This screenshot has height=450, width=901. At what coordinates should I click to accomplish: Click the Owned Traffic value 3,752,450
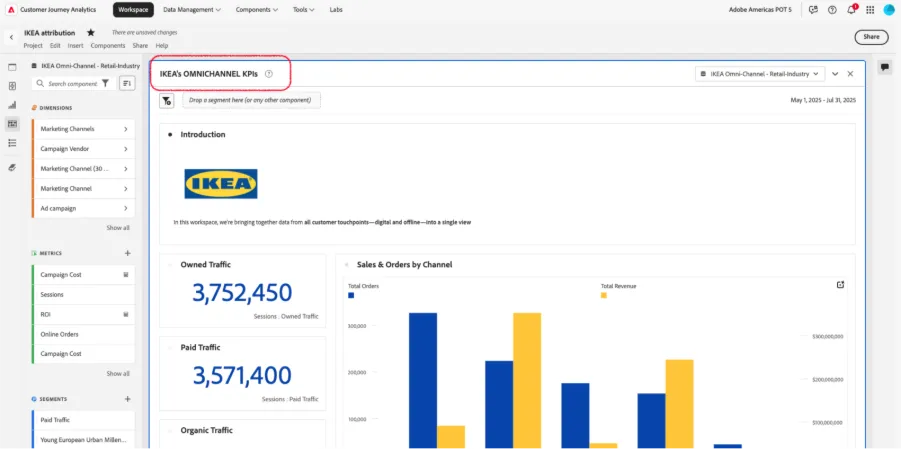(242, 293)
